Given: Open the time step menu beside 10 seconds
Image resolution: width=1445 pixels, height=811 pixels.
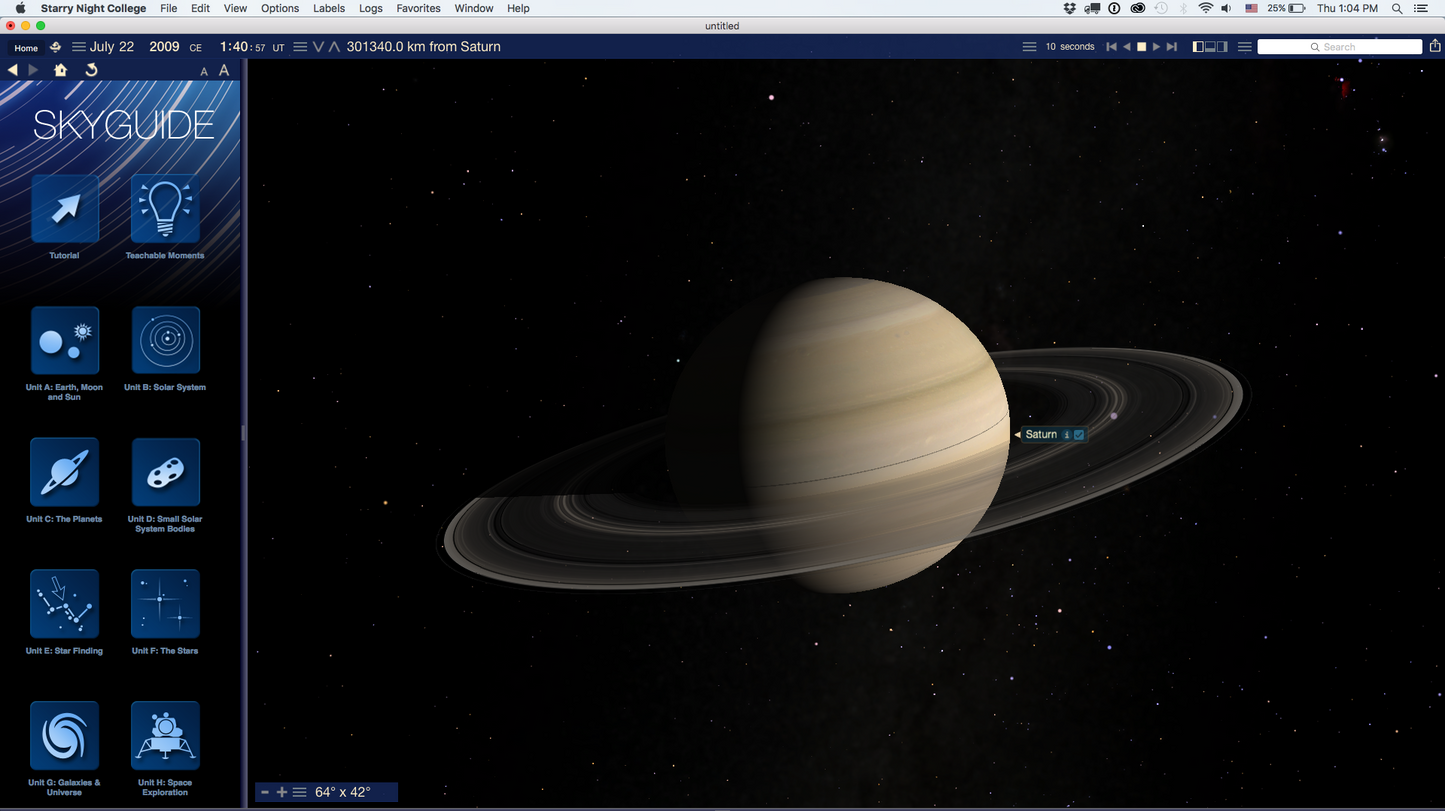Looking at the screenshot, I should pos(1029,47).
